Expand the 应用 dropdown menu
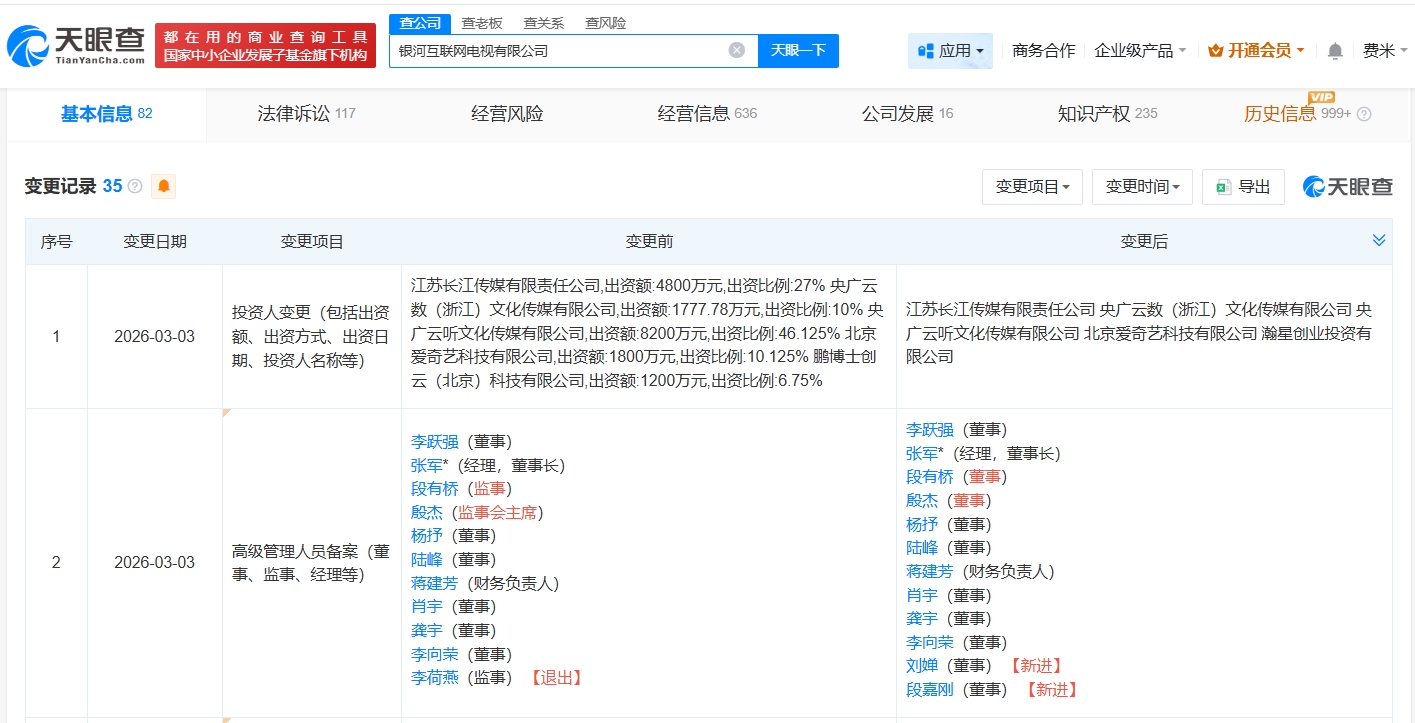This screenshot has height=723, width=1415. pyautogui.click(x=950, y=51)
